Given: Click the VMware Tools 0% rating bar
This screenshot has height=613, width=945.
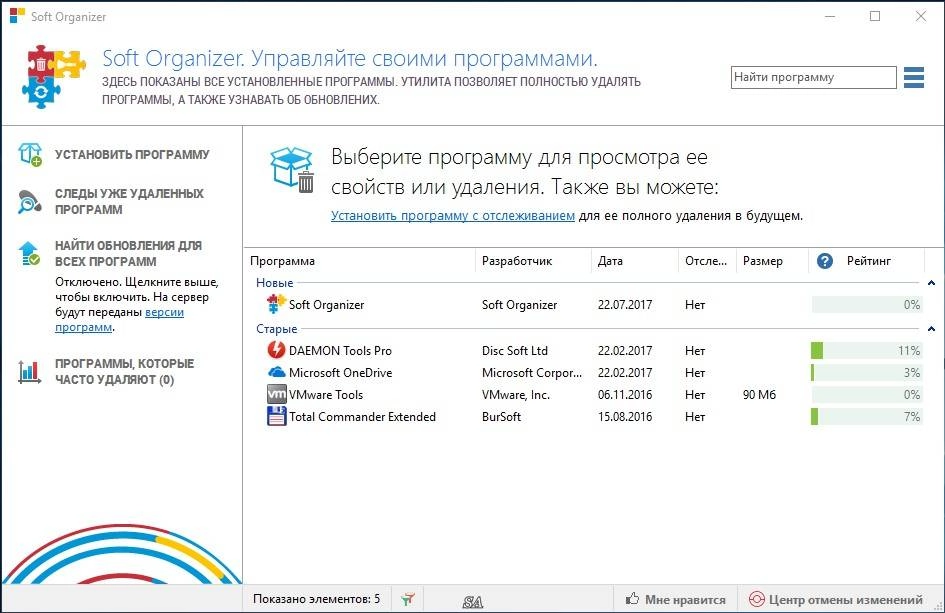Looking at the screenshot, I should [x=867, y=395].
